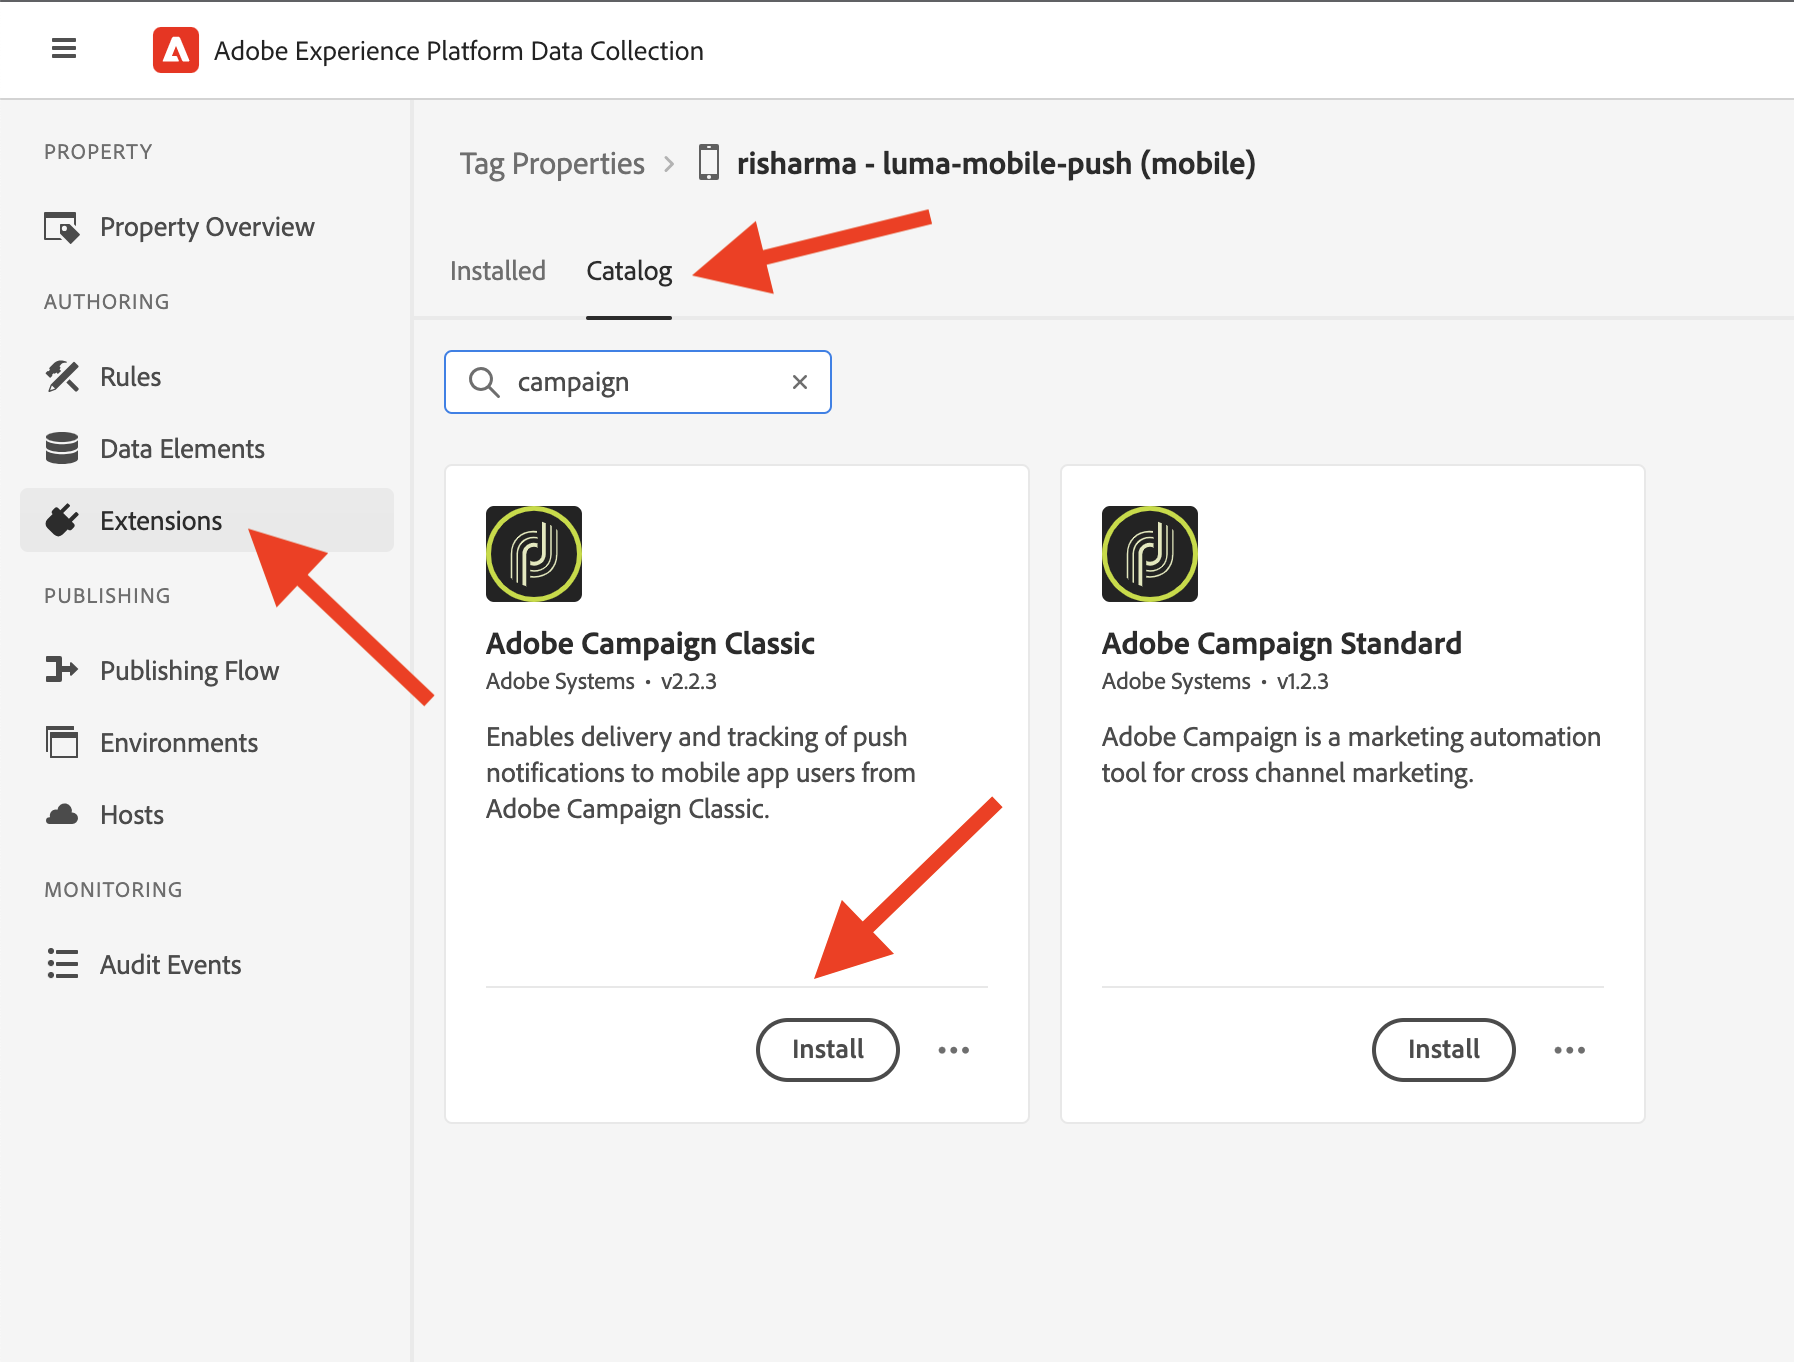1794x1362 pixels.
Task: Click the Adobe Campaign Standard extension logo
Action: point(1150,554)
